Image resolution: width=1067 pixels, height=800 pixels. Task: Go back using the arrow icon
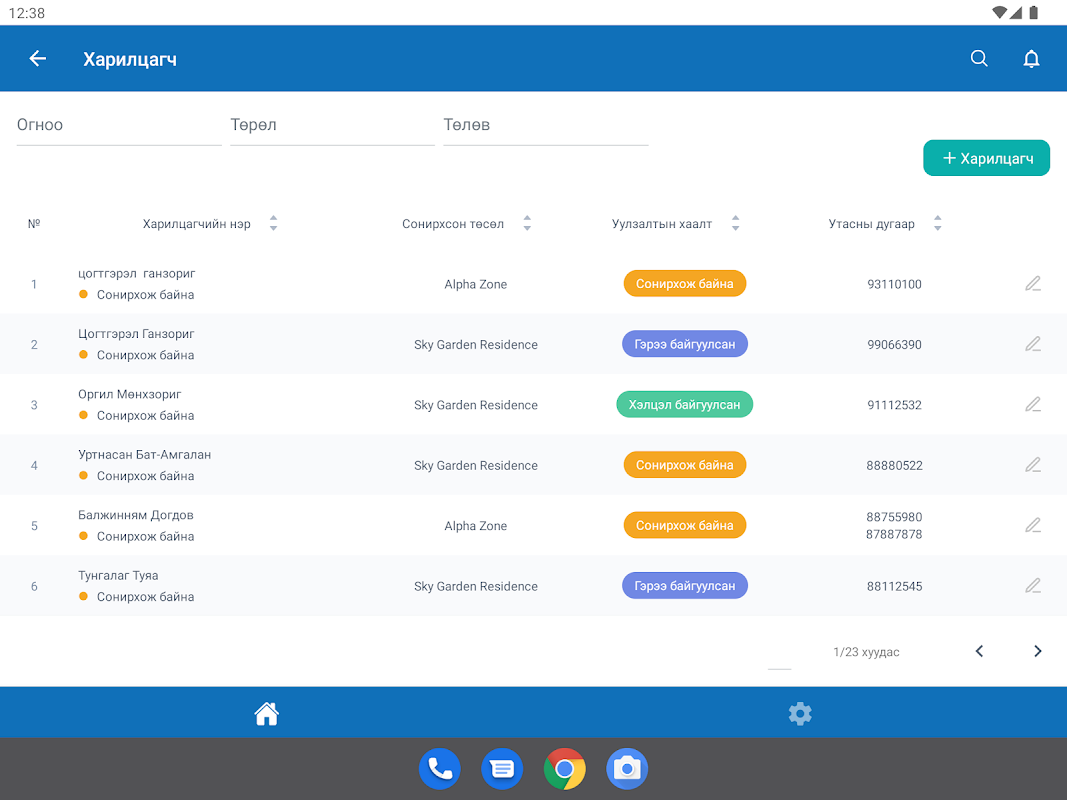coord(37,59)
